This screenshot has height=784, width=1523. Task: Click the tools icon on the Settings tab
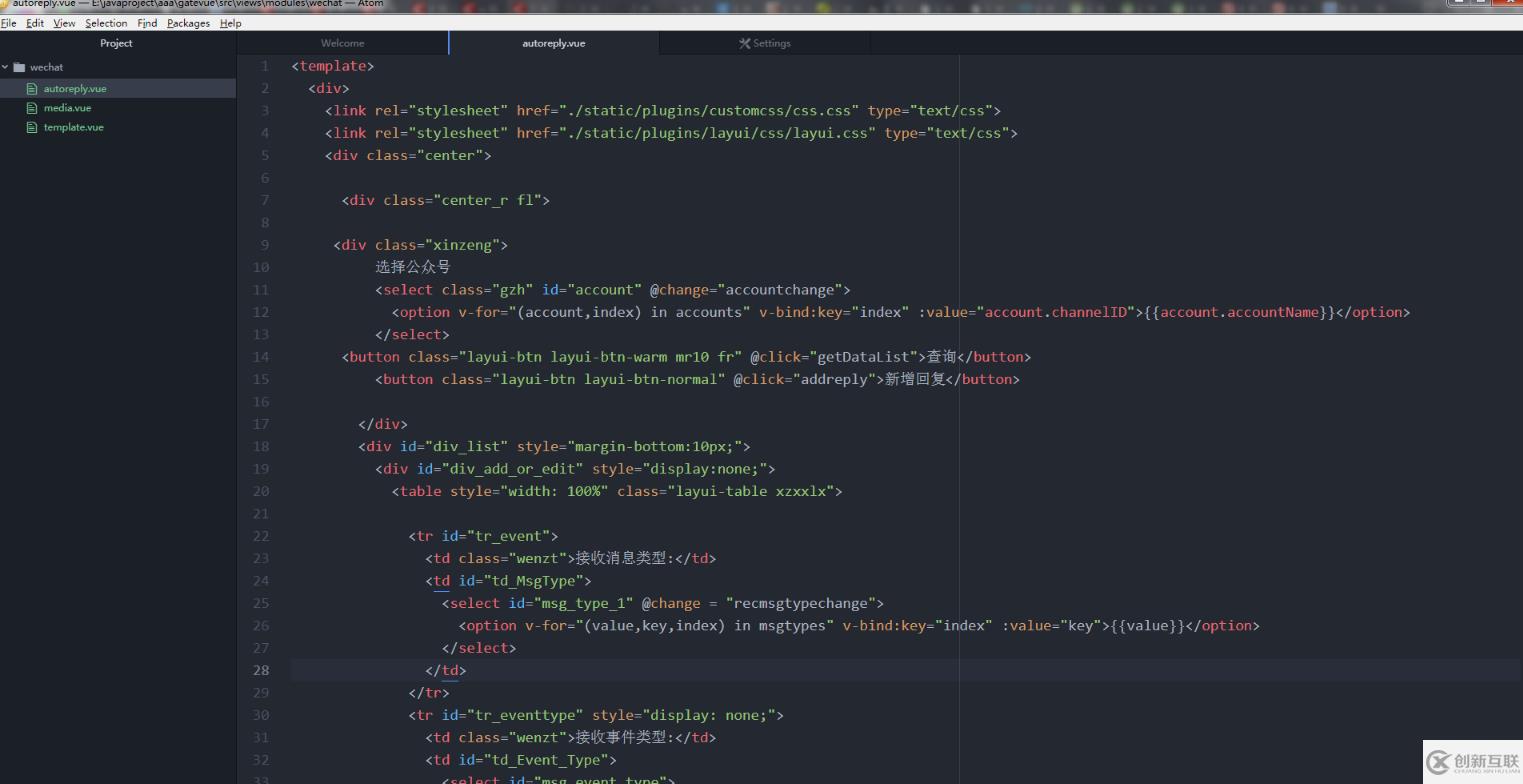point(744,43)
